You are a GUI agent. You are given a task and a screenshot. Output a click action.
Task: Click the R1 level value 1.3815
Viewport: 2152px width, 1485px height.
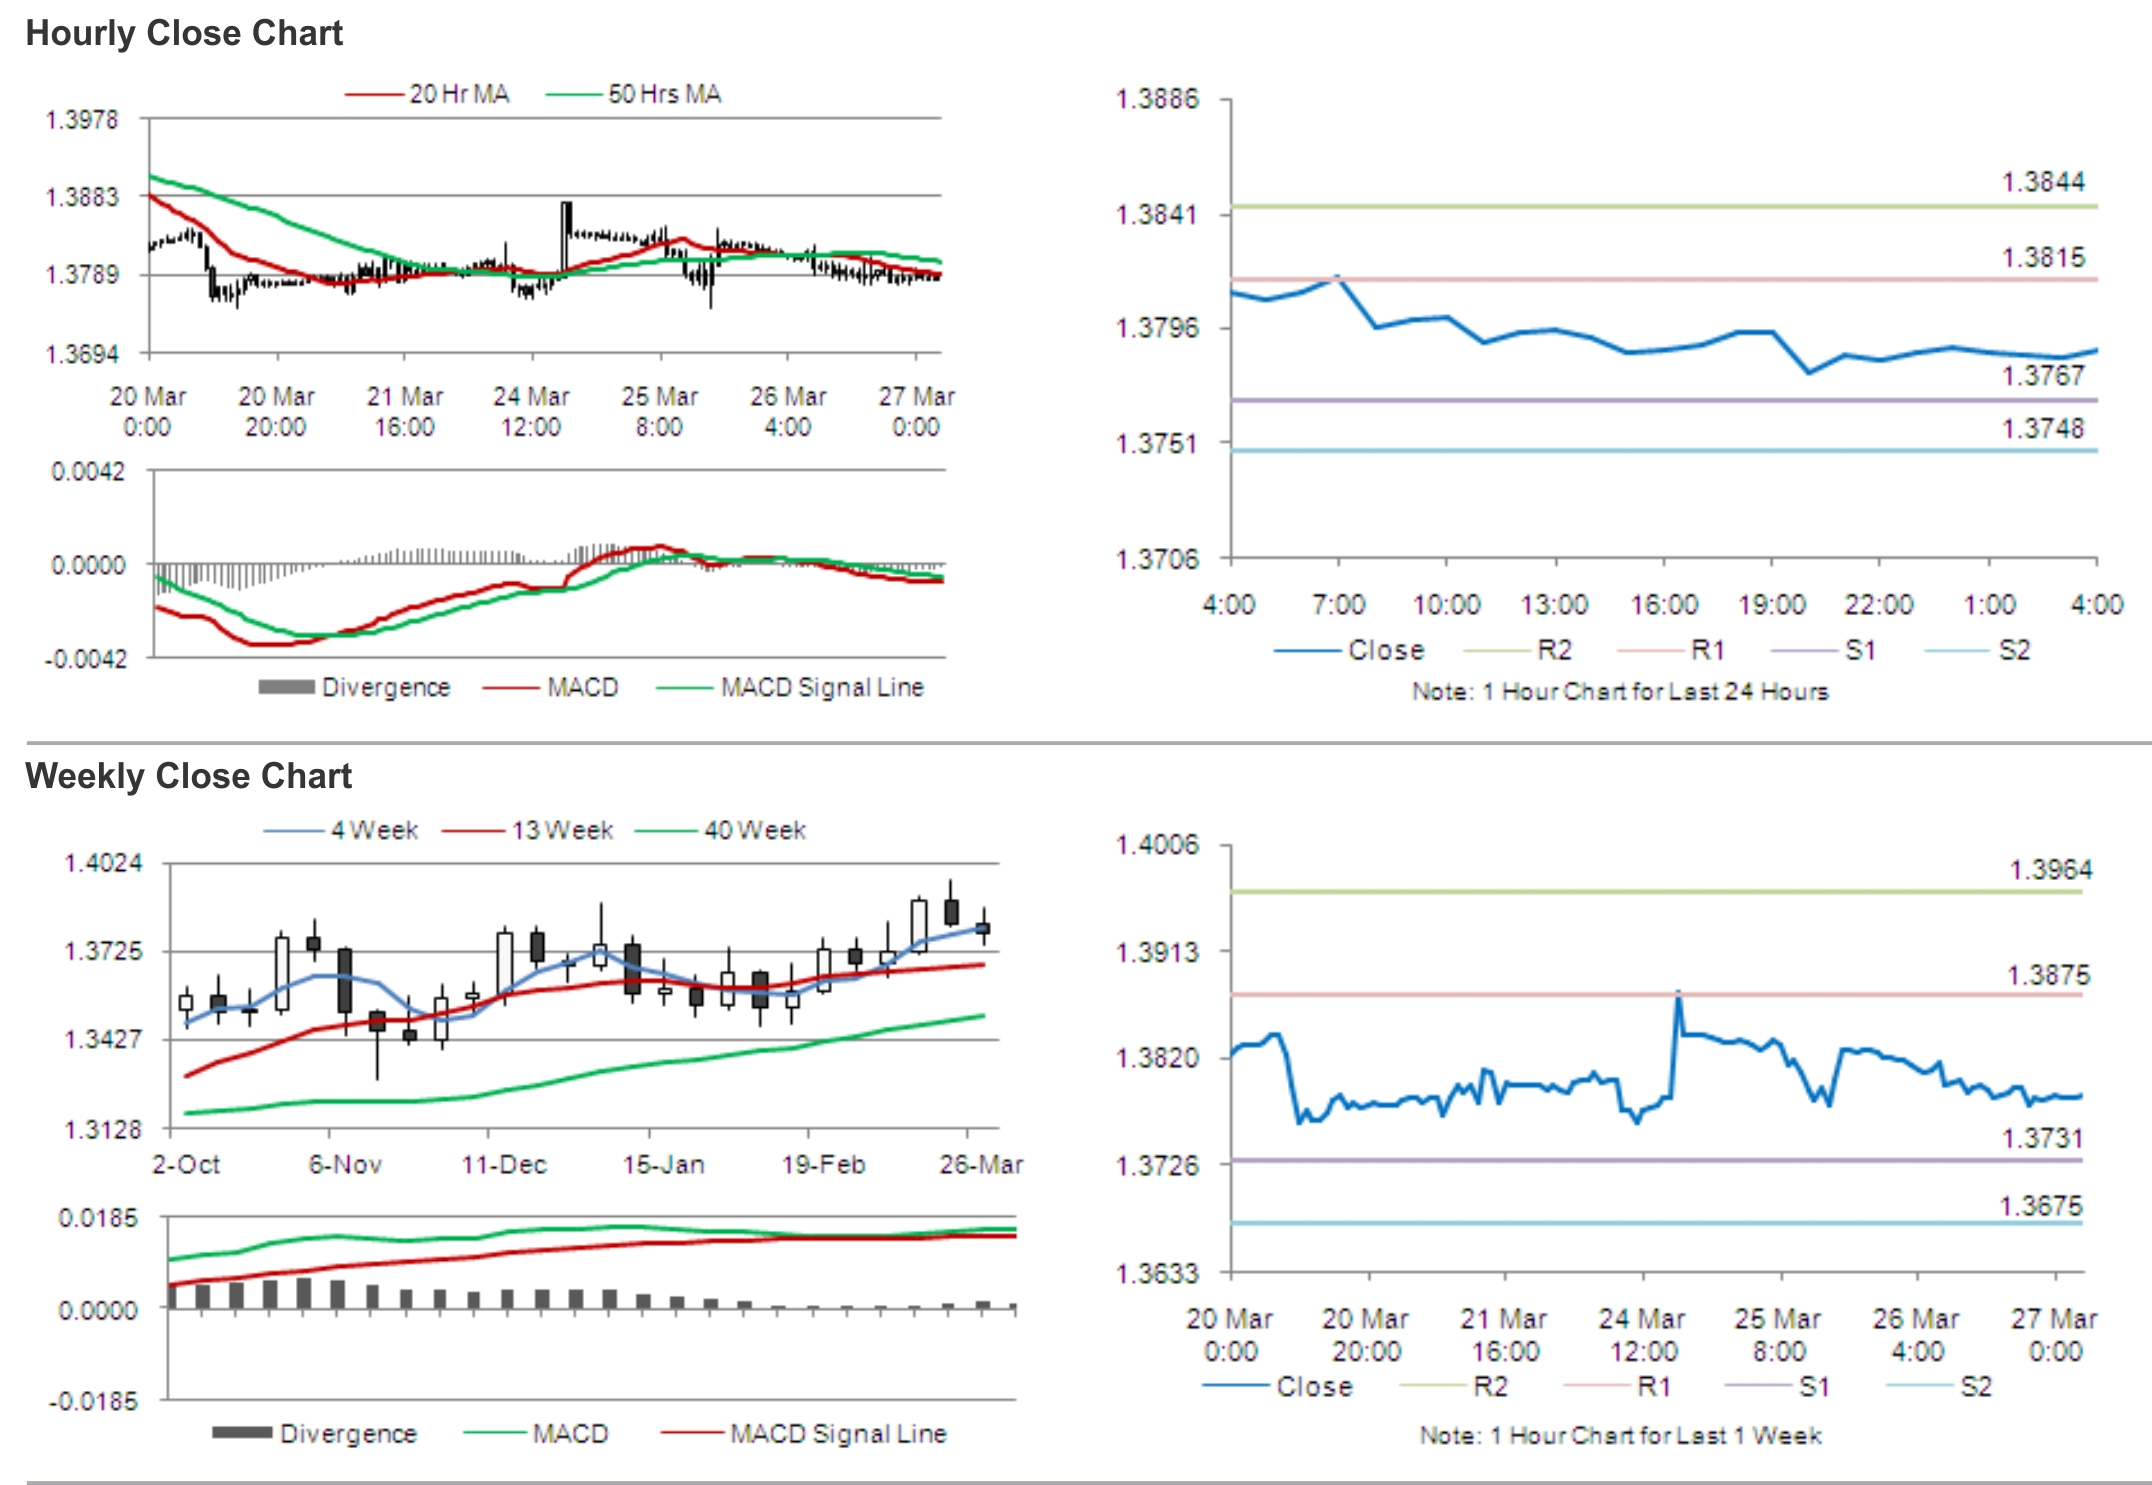pyautogui.click(x=2043, y=257)
